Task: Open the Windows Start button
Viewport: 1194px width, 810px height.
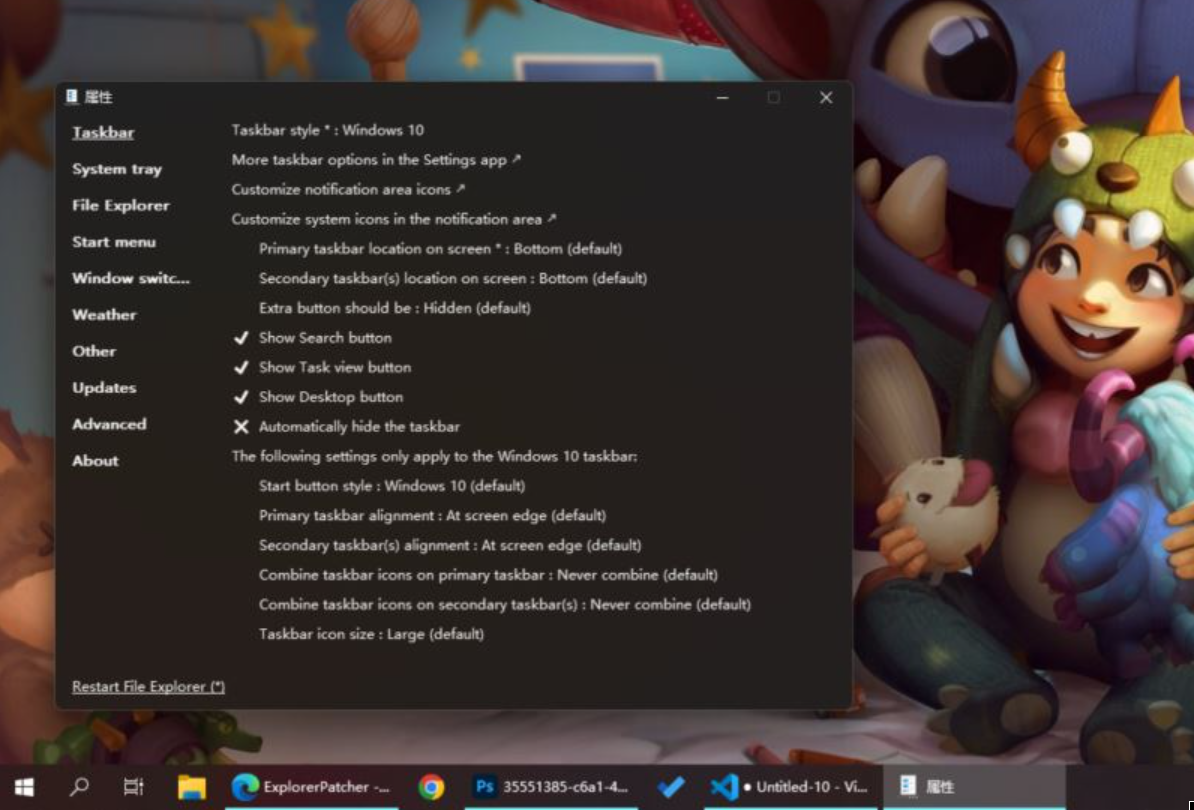Action: click(x=24, y=787)
